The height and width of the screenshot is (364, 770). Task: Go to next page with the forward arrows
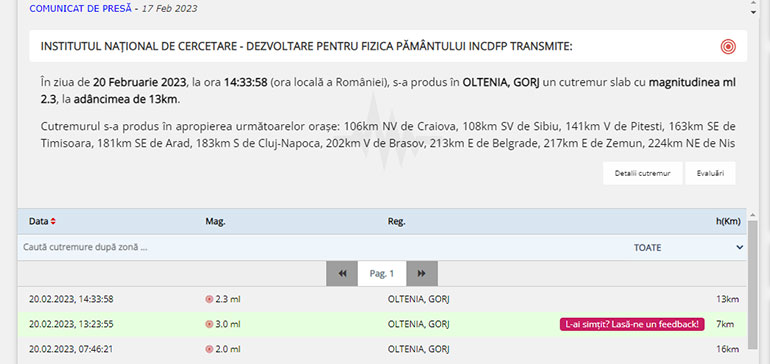pyautogui.click(x=422, y=274)
